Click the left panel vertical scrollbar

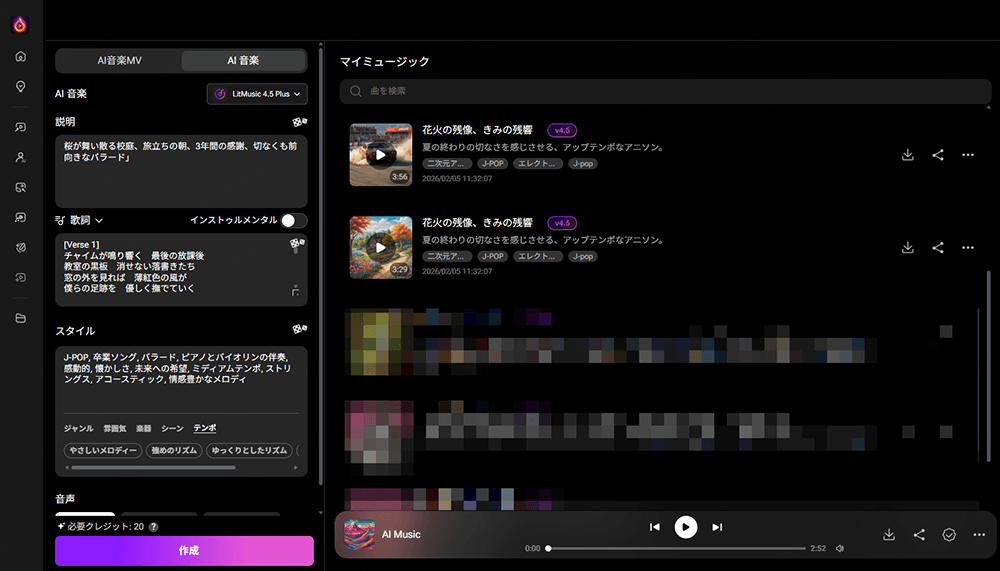click(x=320, y=268)
